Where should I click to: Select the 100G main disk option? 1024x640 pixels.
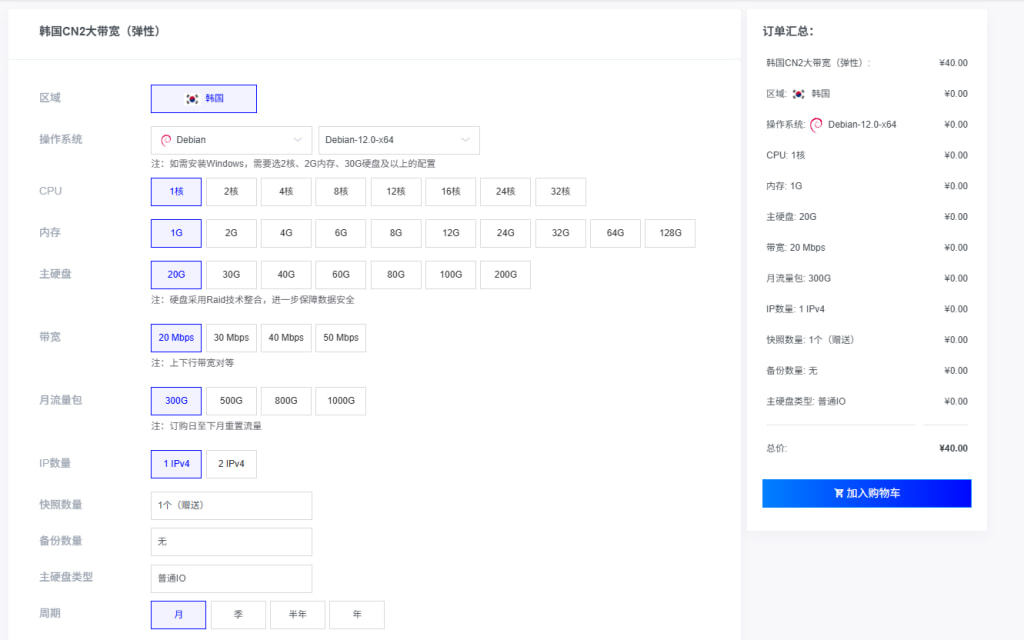[450, 274]
